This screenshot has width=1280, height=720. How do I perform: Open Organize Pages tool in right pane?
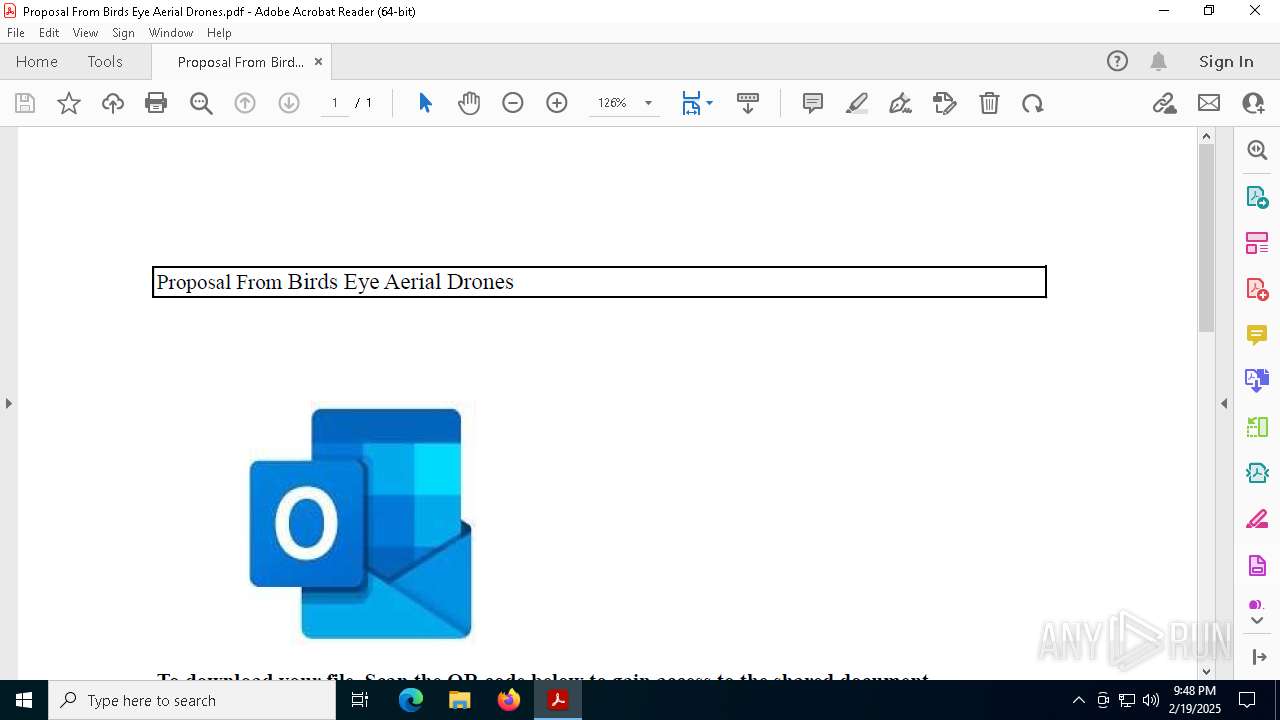1257,243
